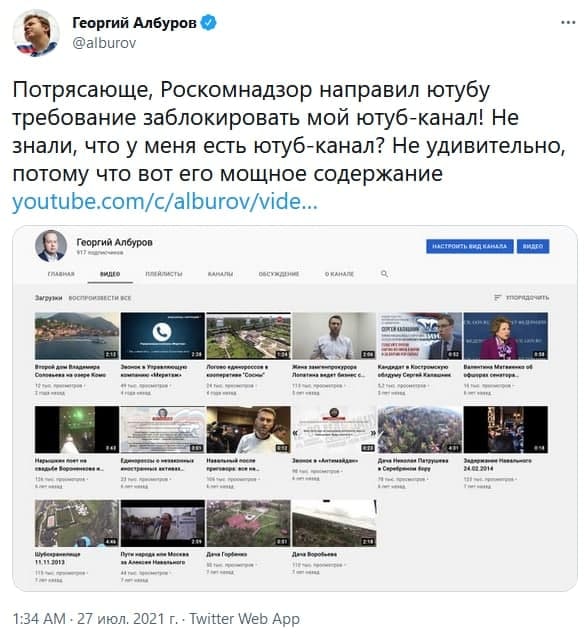Click the Воспроизвести все link
The image size is (587, 637).
[100, 298]
